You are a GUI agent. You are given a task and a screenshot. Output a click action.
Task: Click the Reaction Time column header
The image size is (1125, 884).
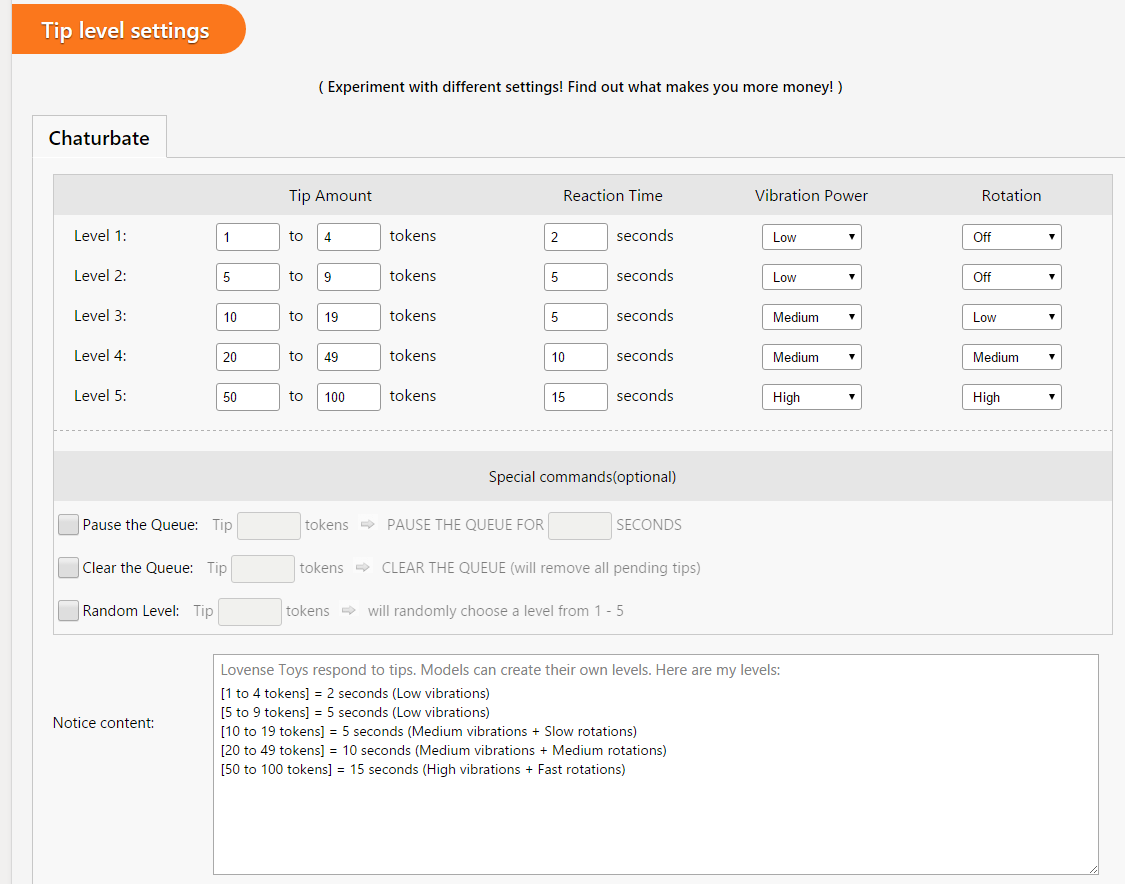coord(613,195)
